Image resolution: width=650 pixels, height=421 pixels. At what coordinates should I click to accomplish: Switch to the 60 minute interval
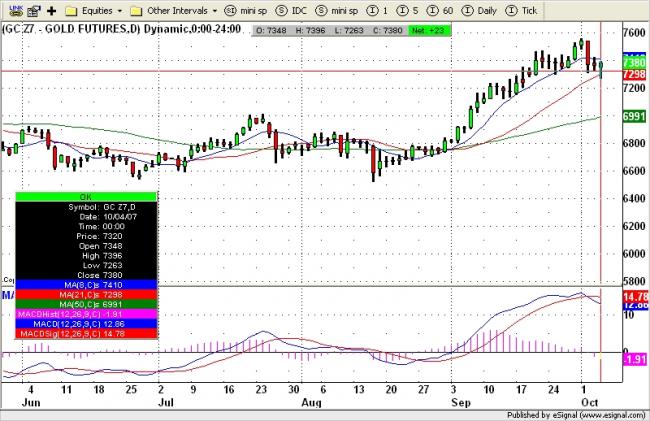pyautogui.click(x=439, y=11)
